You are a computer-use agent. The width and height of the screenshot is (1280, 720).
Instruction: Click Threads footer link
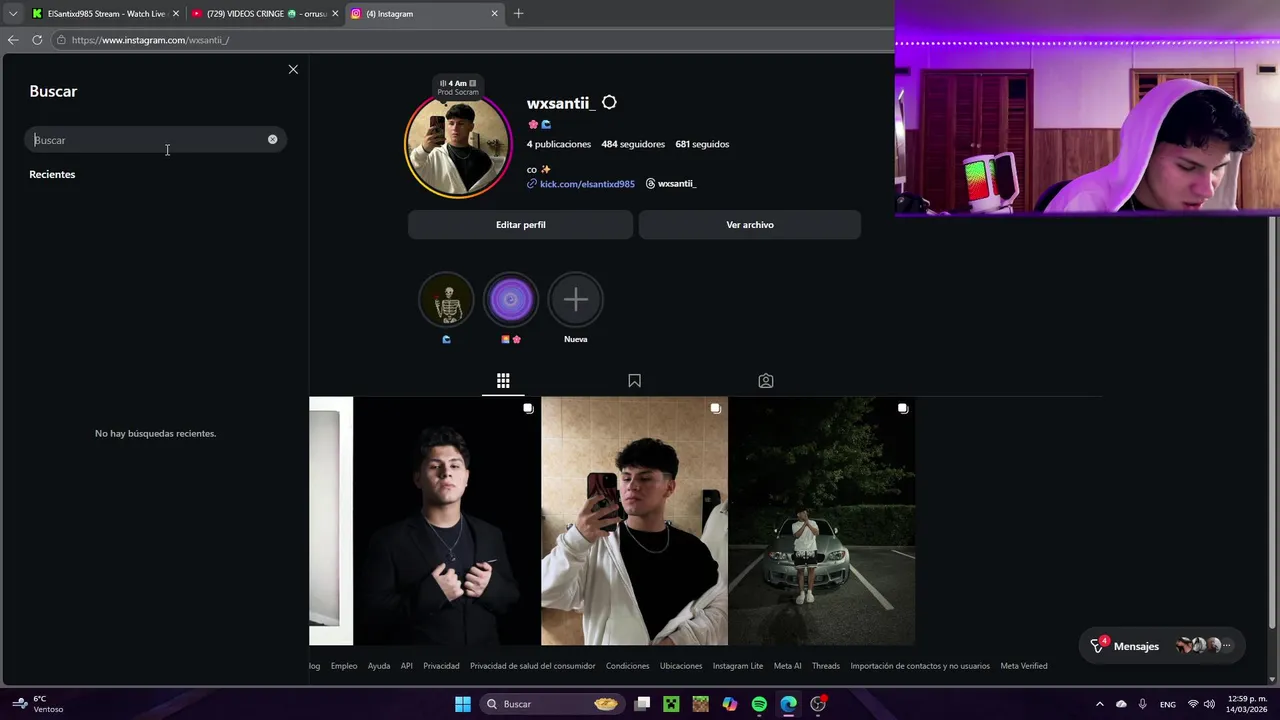[826, 666]
